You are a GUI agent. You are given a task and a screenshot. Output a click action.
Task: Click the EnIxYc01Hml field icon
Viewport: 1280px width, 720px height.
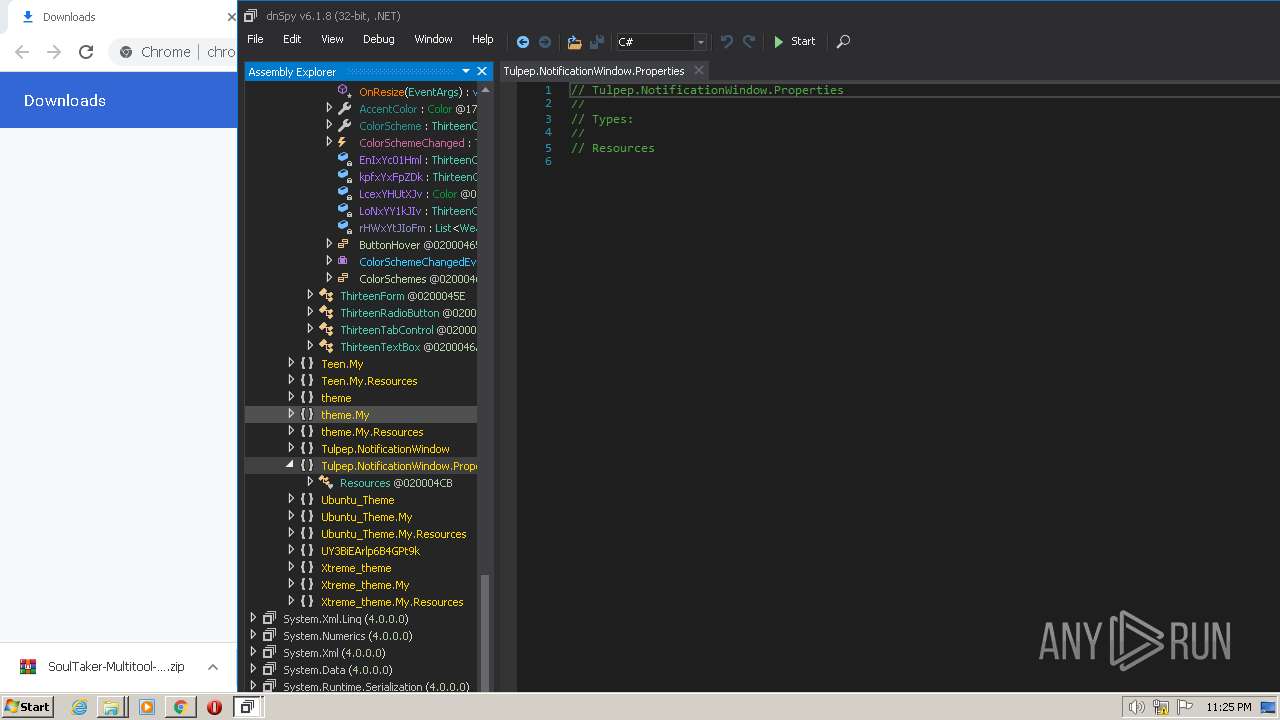(x=344, y=159)
